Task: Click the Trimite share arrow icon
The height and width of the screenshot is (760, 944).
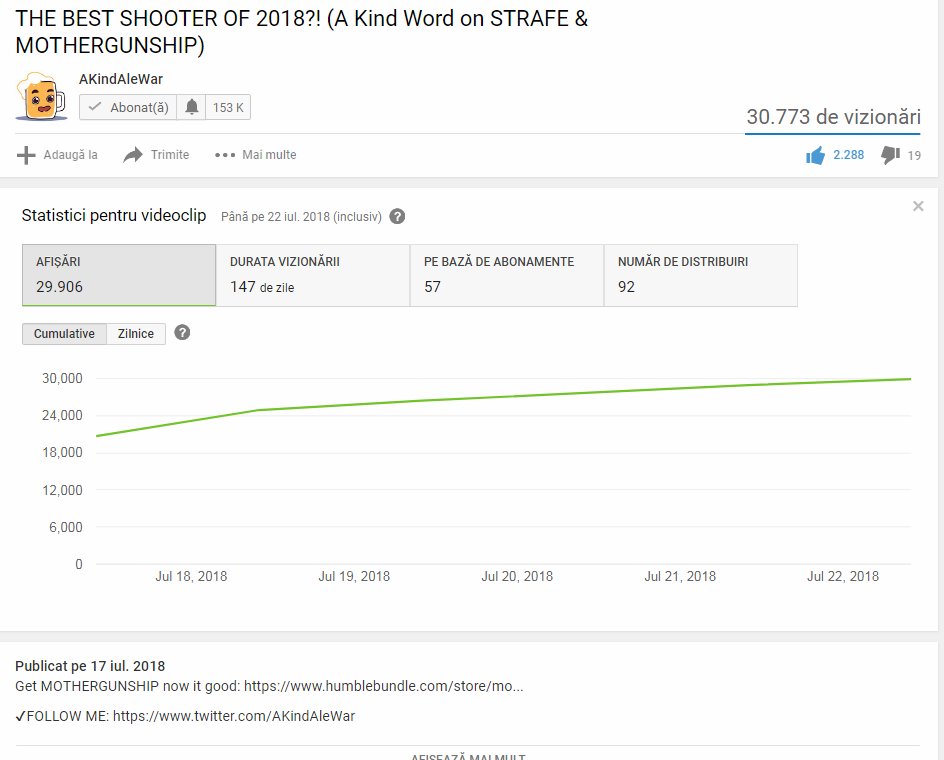Action: pos(132,155)
